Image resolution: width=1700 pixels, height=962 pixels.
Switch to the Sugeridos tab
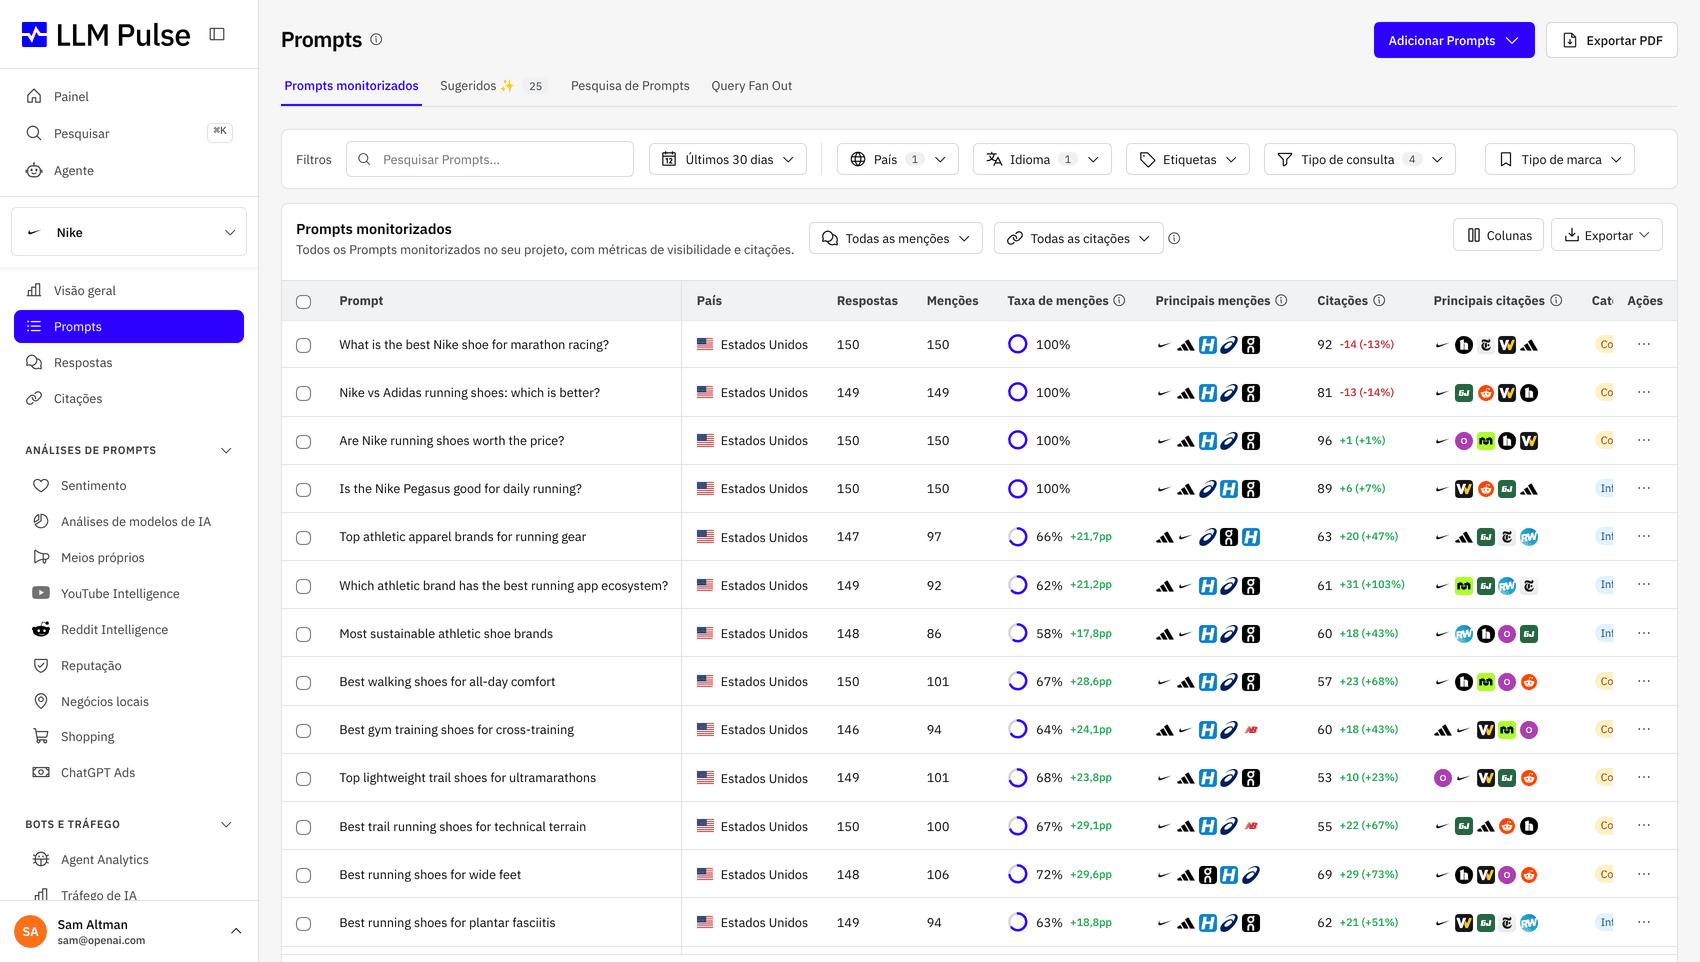coord(494,86)
